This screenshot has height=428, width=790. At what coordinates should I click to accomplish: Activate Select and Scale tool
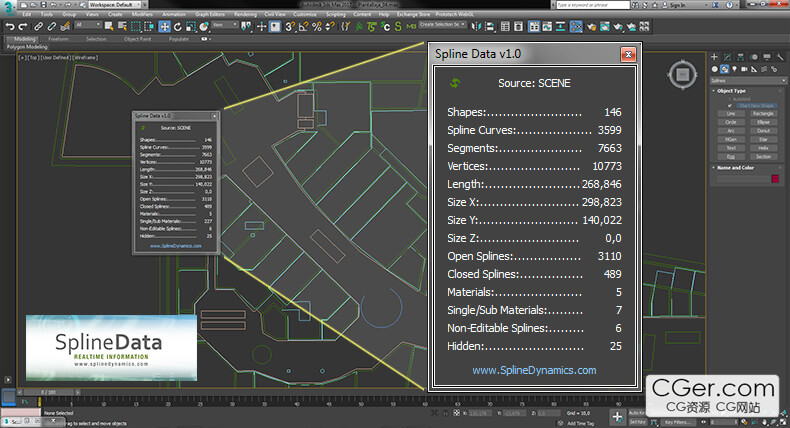[x=191, y=26]
